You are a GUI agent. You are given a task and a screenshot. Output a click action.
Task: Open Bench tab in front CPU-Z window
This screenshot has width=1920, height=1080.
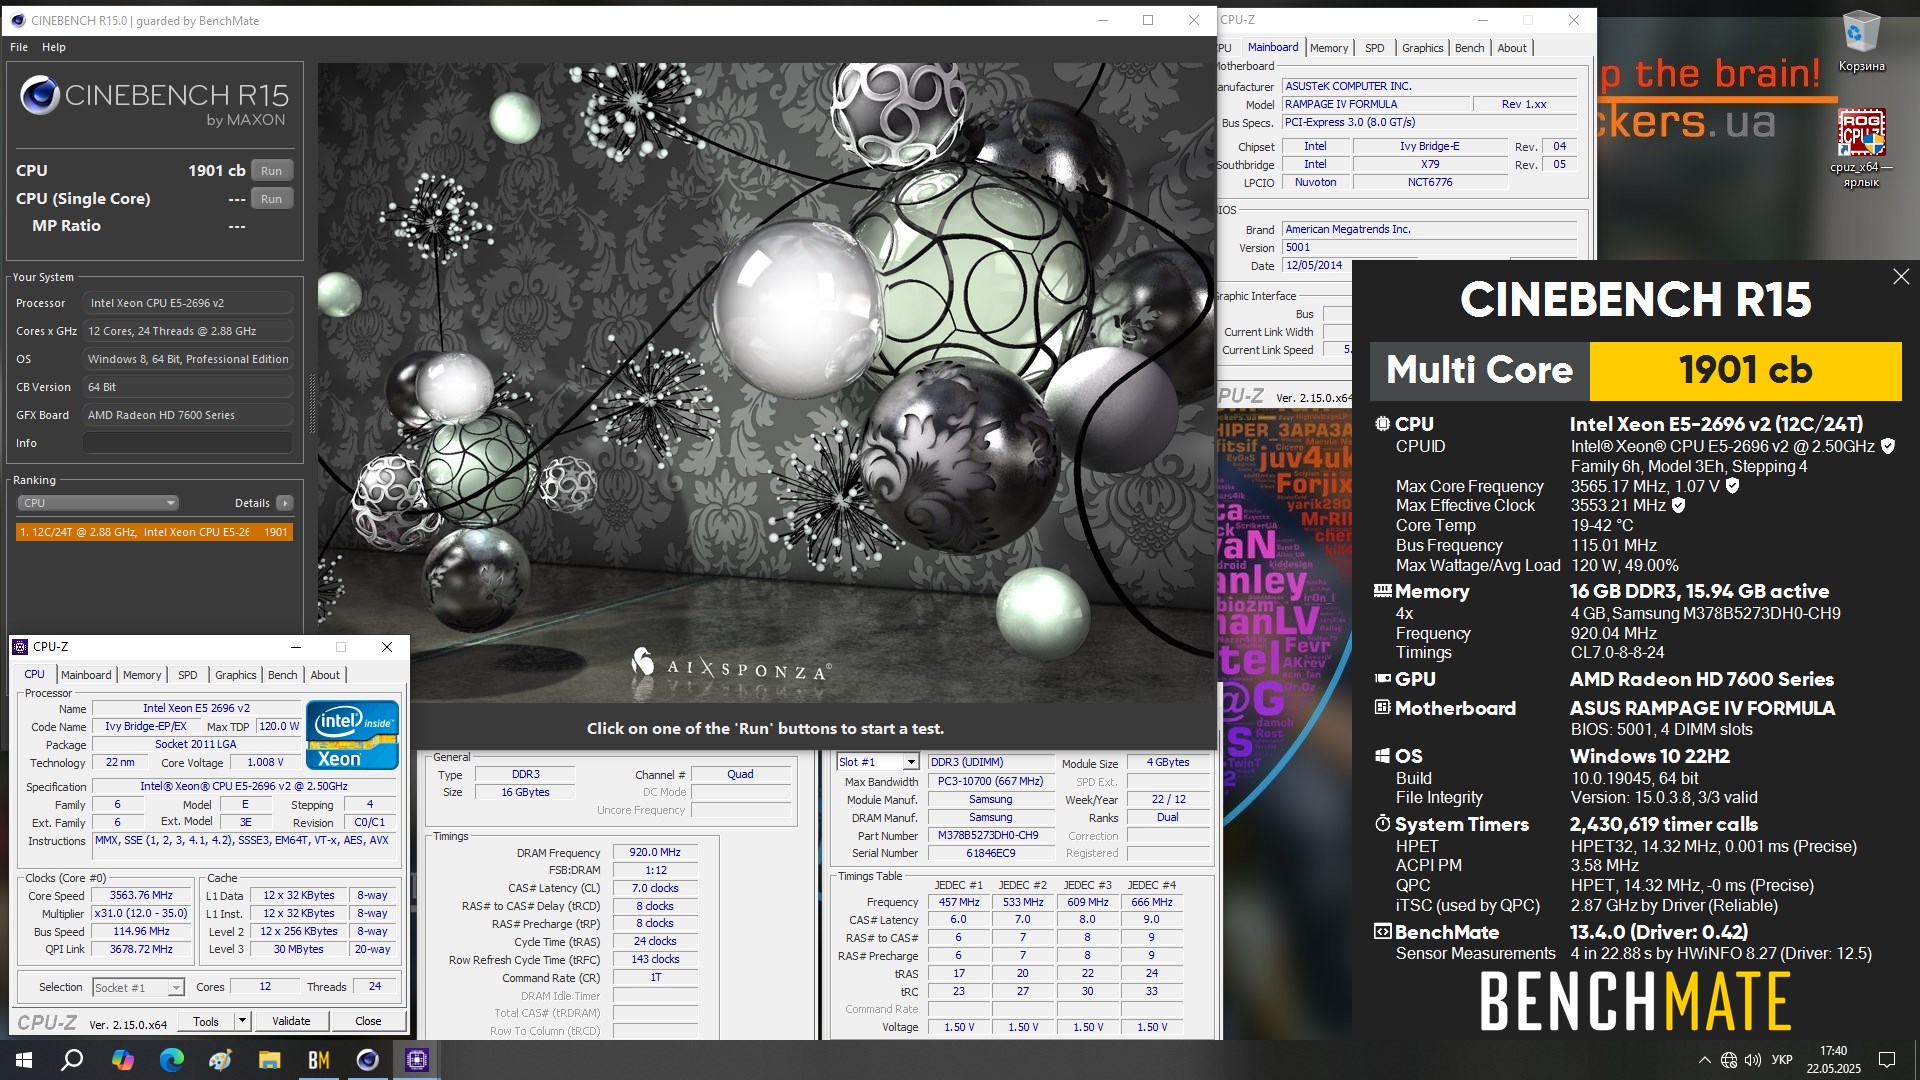283,675
